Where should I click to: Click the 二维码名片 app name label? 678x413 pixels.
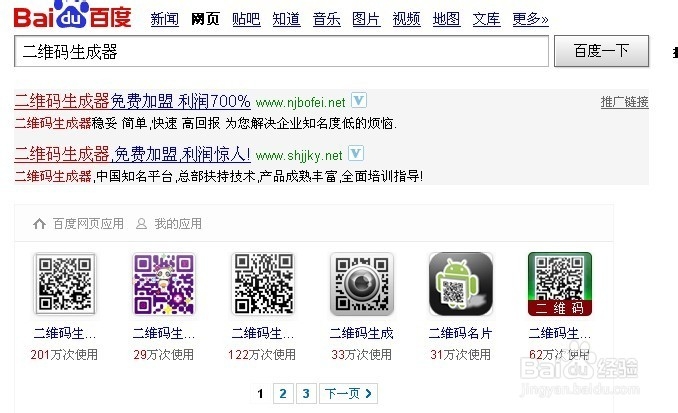pyautogui.click(x=461, y=333)
